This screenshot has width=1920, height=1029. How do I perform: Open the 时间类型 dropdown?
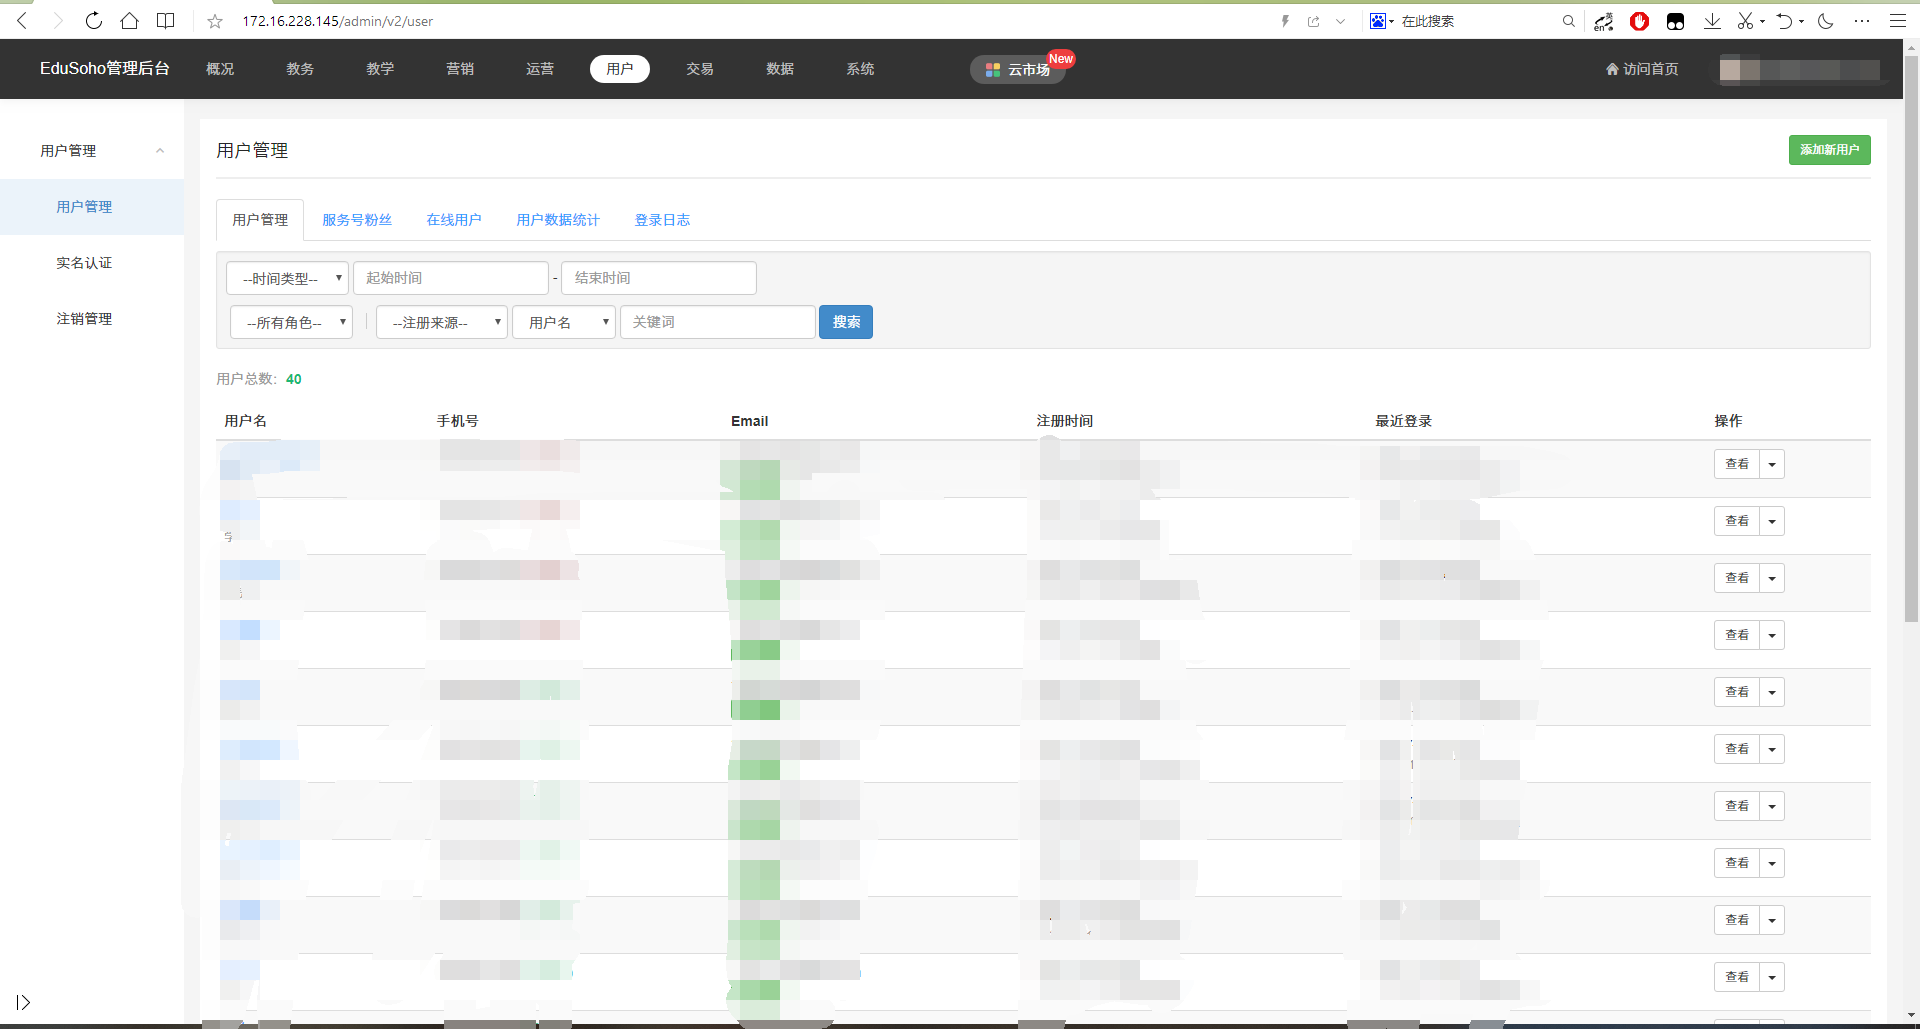[x=287, y=278]
